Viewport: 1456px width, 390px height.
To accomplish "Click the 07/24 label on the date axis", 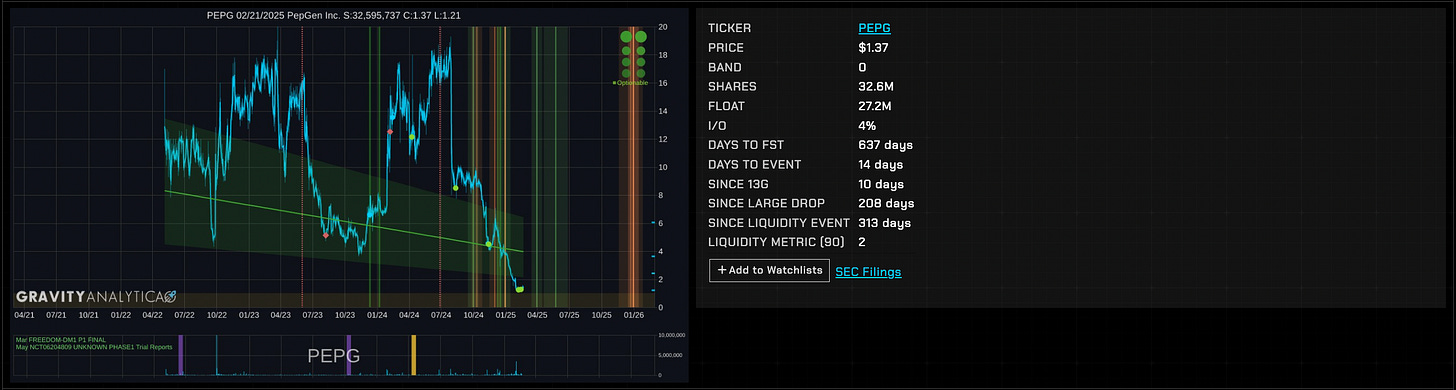I will [441, 314].
